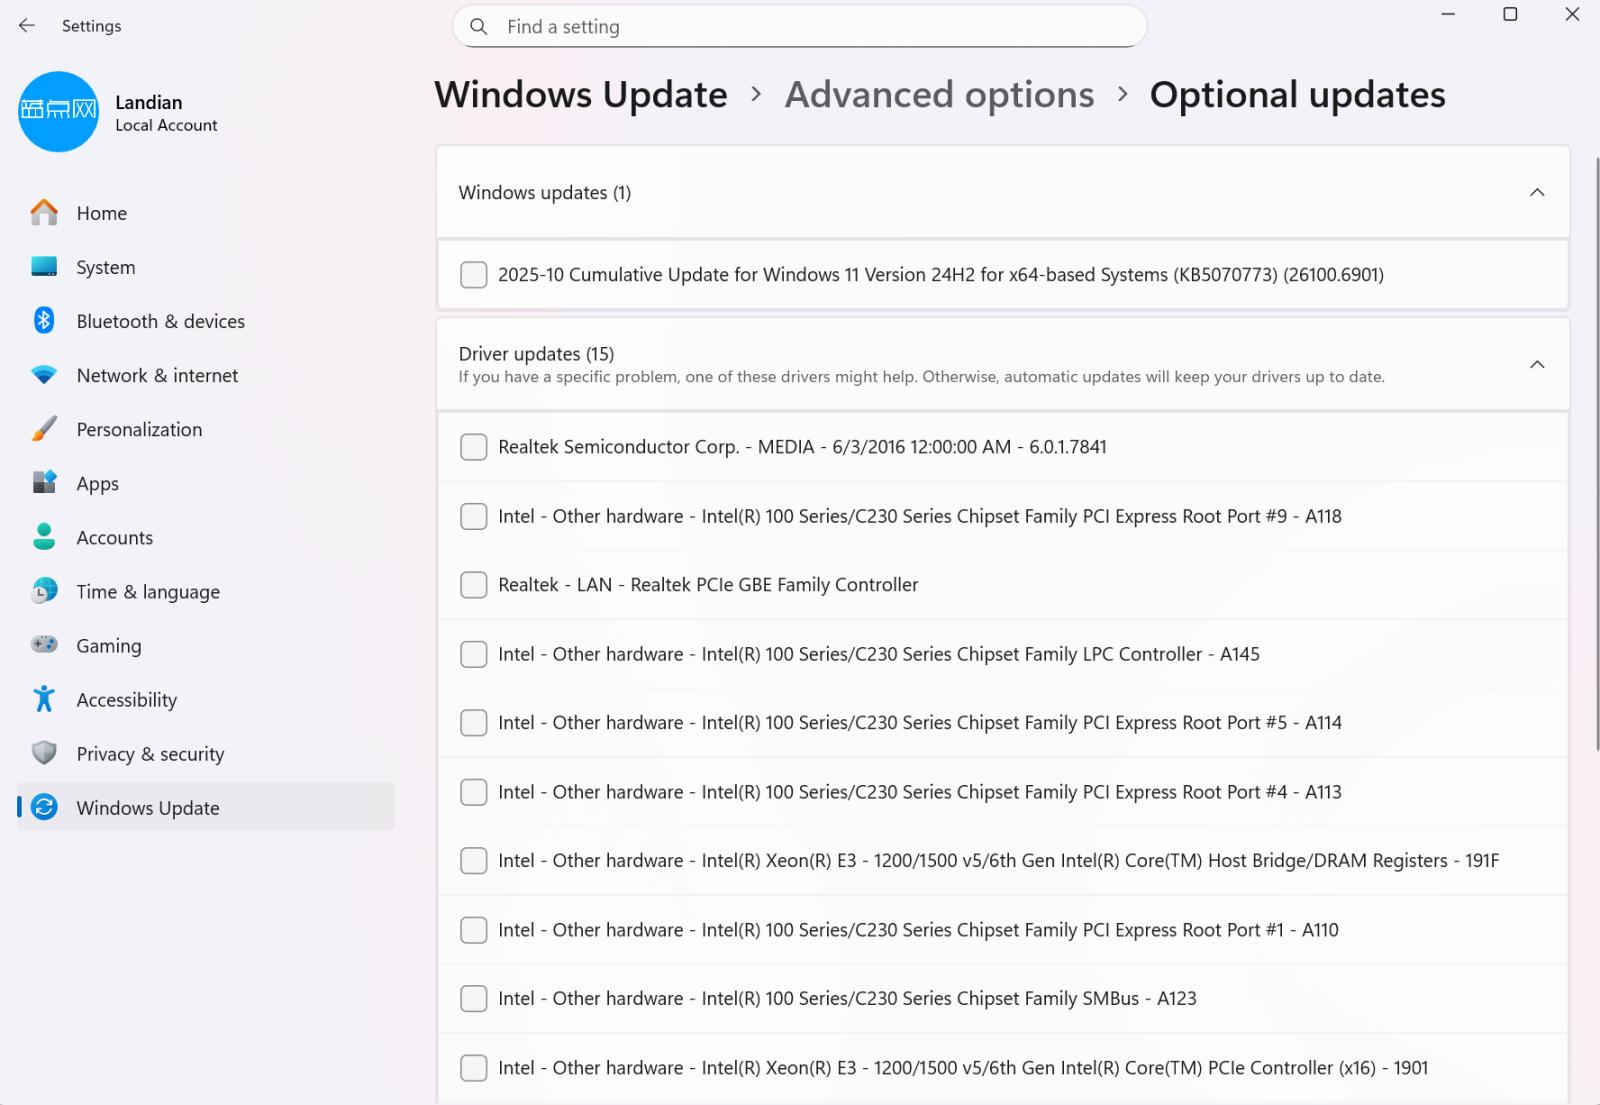Click the Home icon in sidebar
Viewport: 1600px width, 1105px height.
(x=44, y=213)
